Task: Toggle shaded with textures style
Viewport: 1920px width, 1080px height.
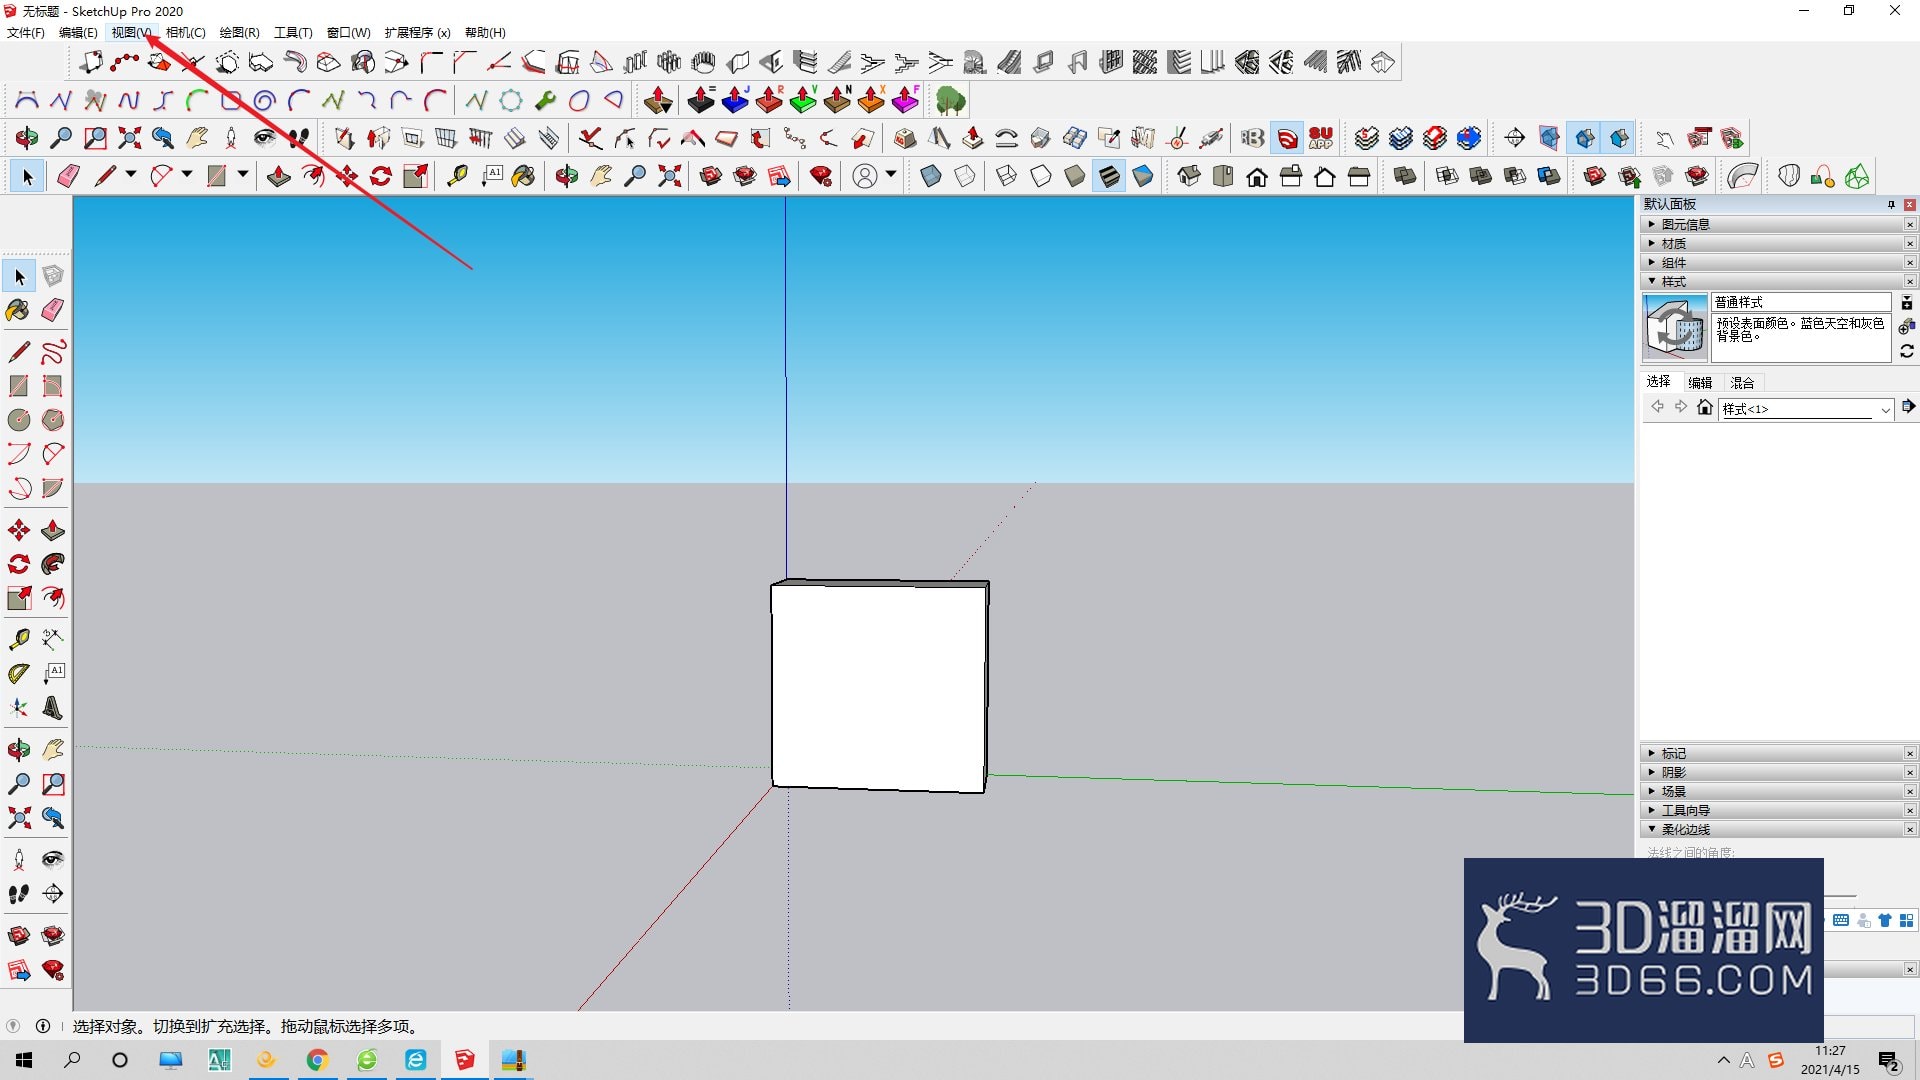Action: [1109, 177]
